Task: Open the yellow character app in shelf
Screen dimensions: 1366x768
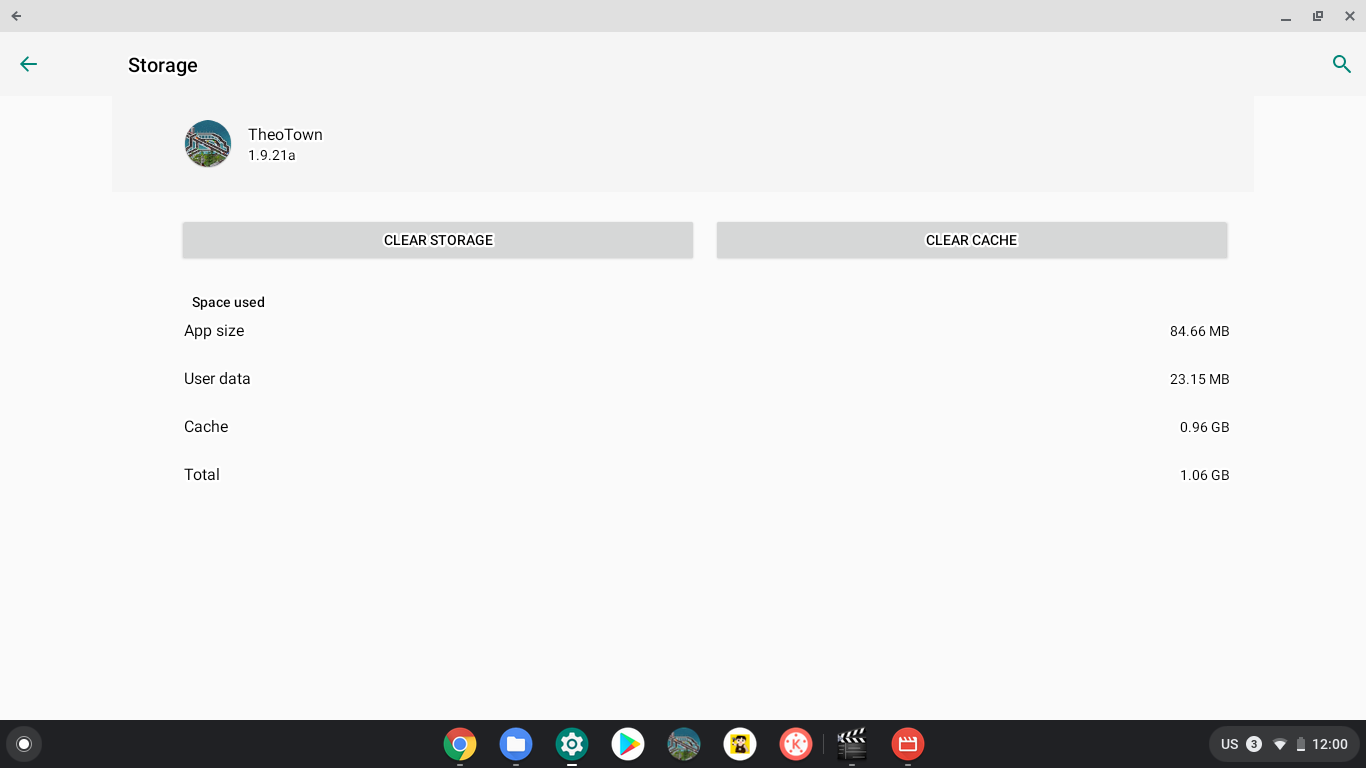Action: [740, 744]
